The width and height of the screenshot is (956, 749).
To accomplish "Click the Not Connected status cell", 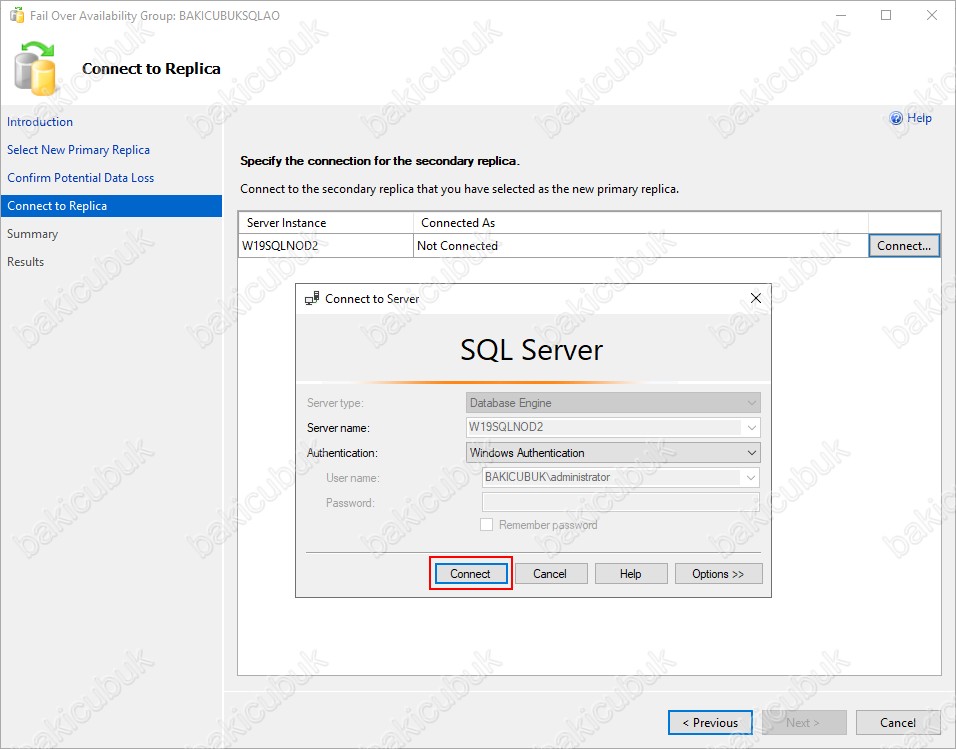I will 641,246.
